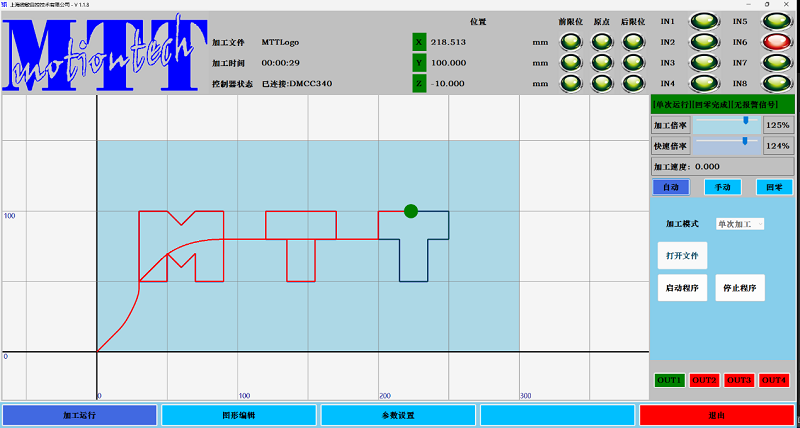Click the red 退出 exit button
The image size is (800, 428).
[x=717, y=415]
